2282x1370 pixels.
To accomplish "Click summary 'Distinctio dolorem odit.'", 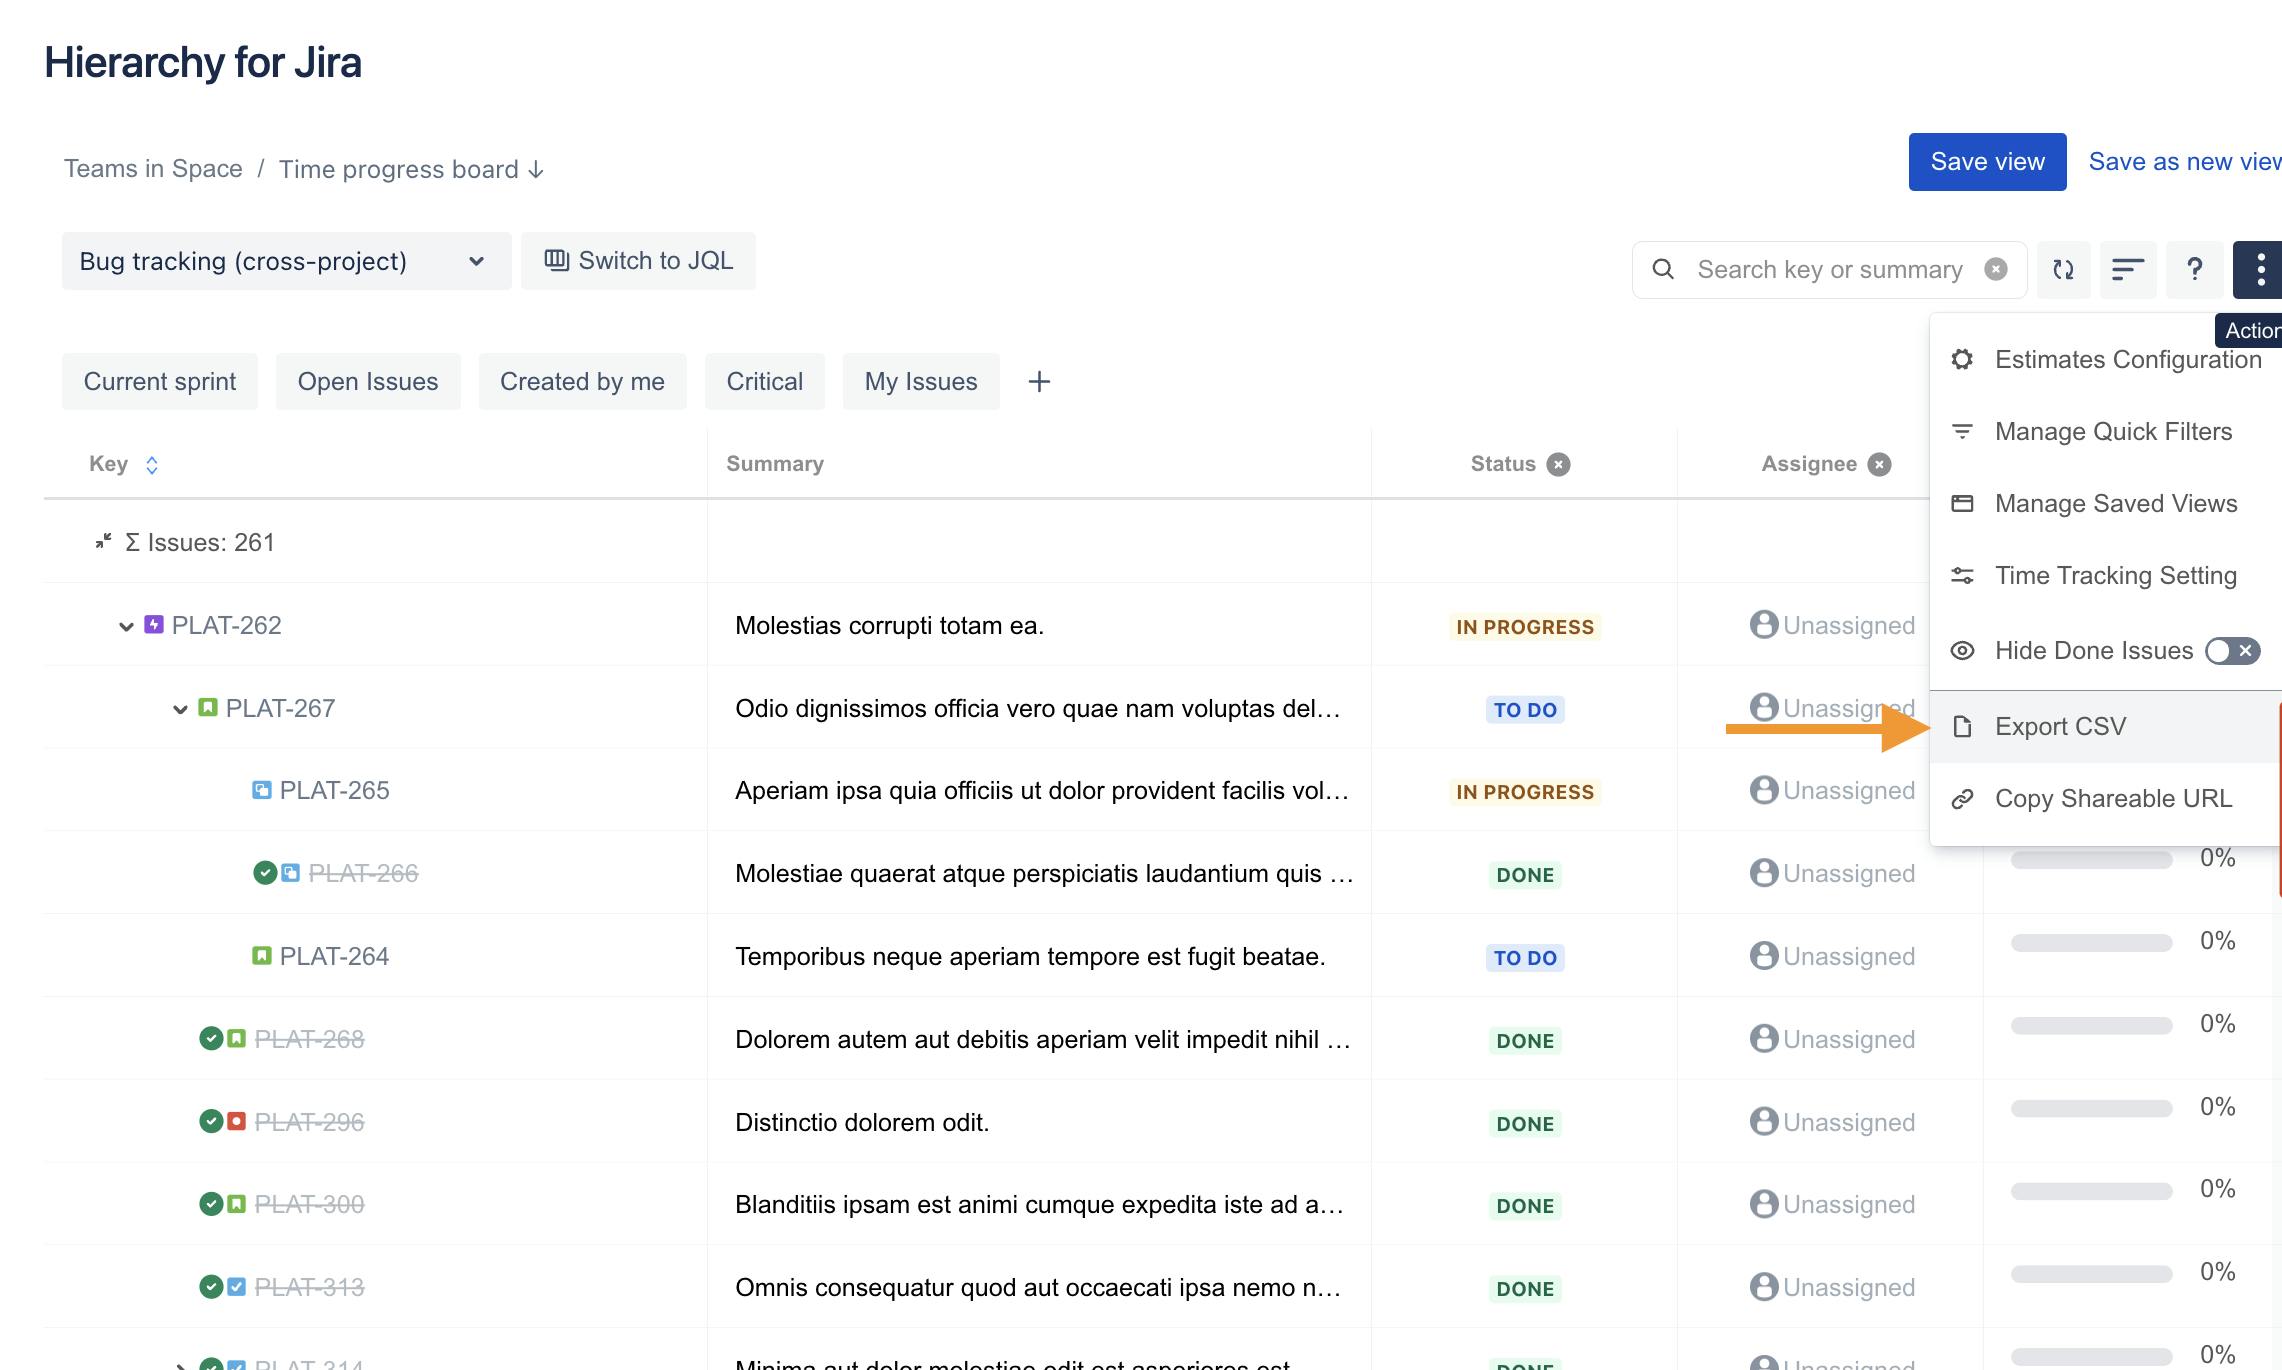I will click(x=862, y=1122).
